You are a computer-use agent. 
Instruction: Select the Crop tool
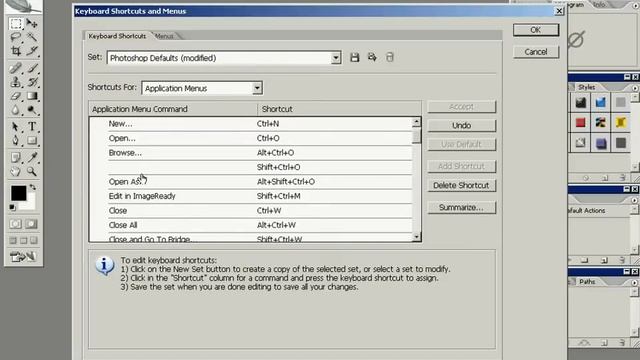16,51
